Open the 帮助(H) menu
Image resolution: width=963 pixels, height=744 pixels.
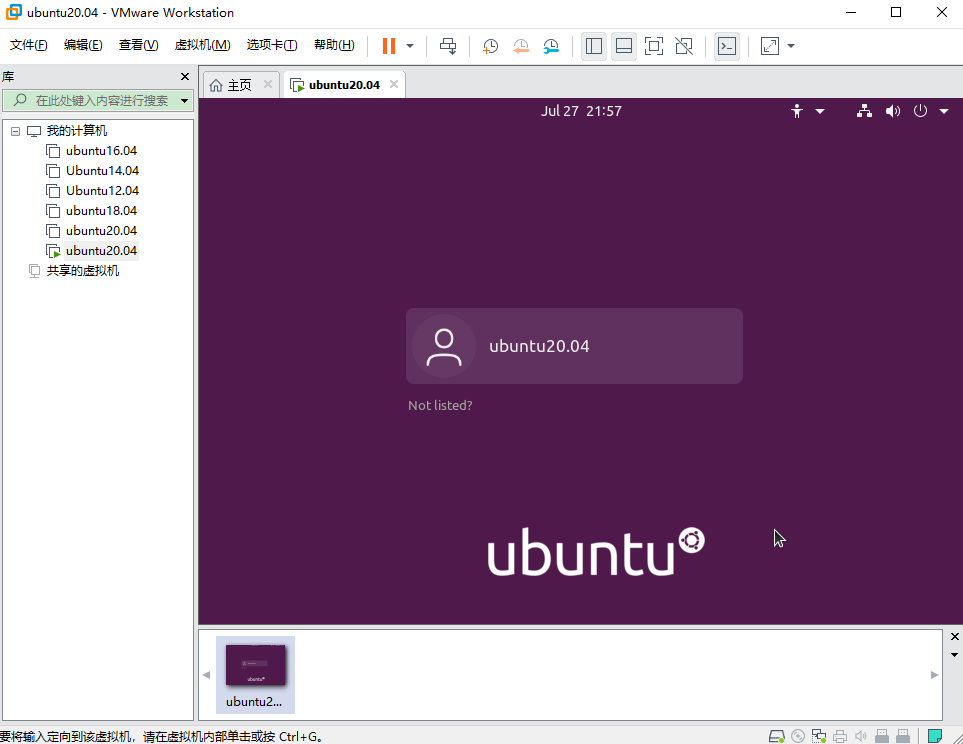point(334,45)
